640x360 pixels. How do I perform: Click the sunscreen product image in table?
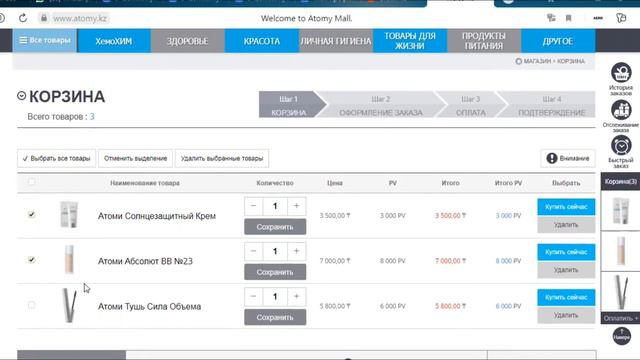pos(69,215)
